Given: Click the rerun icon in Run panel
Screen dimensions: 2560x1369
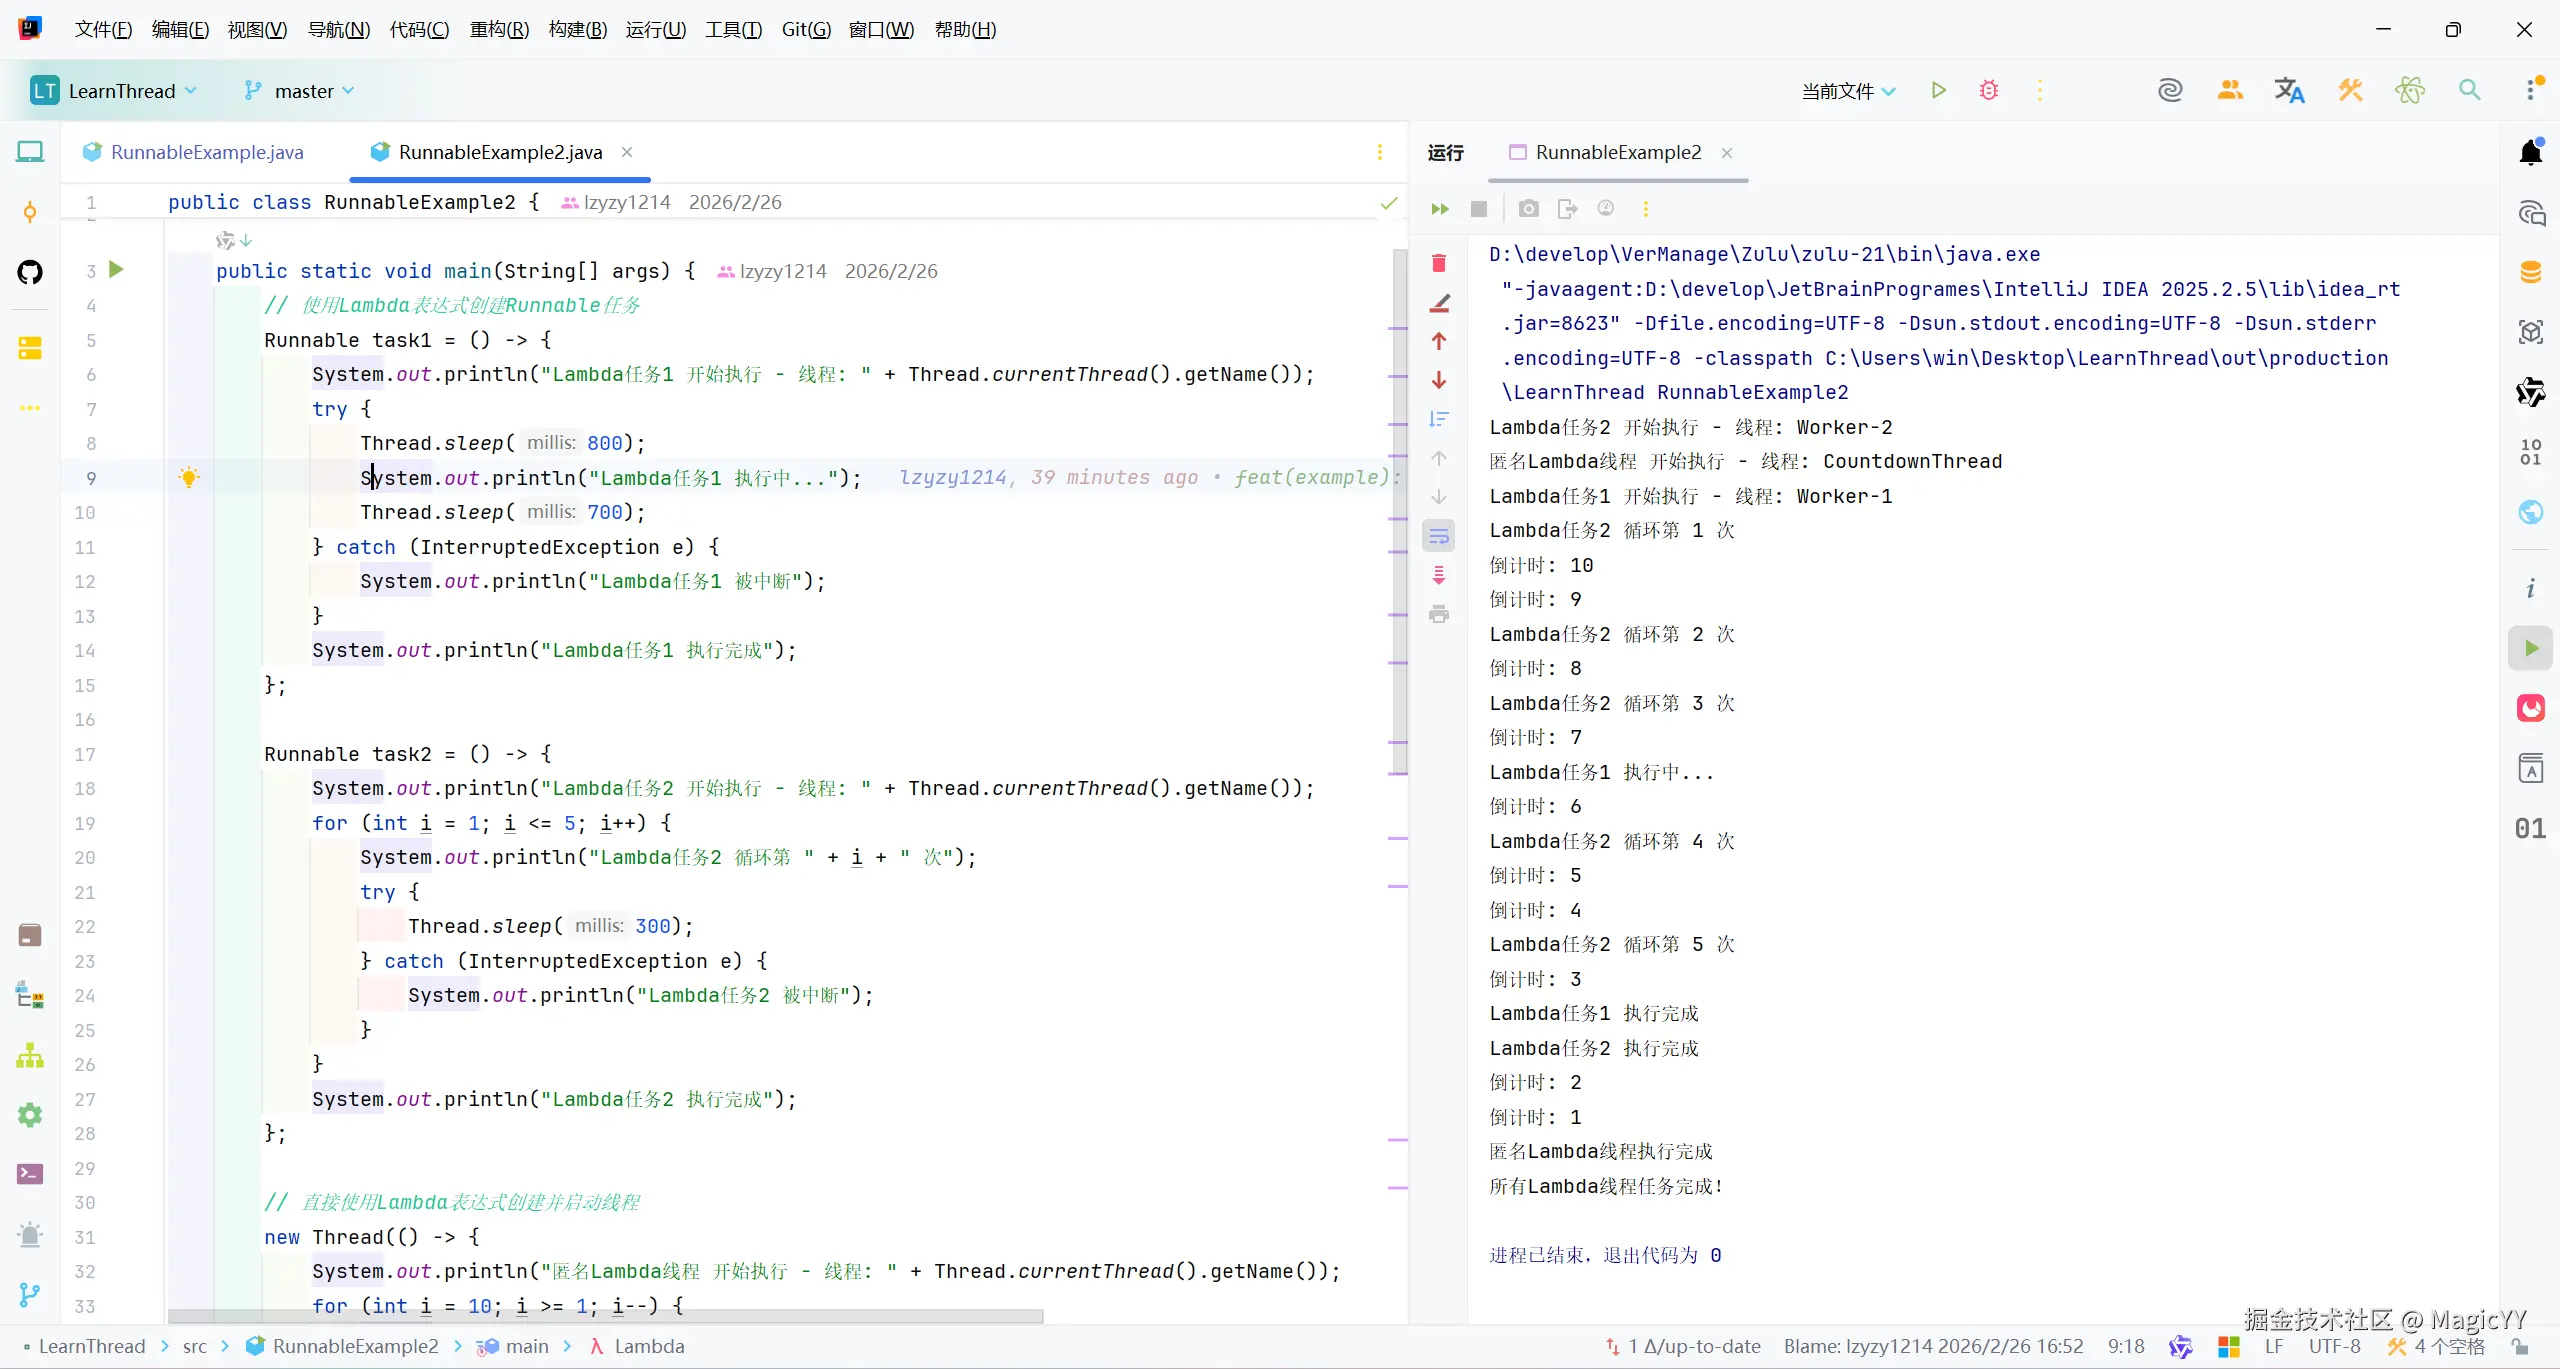Looking at the screenshot, I should (1440, 209).
